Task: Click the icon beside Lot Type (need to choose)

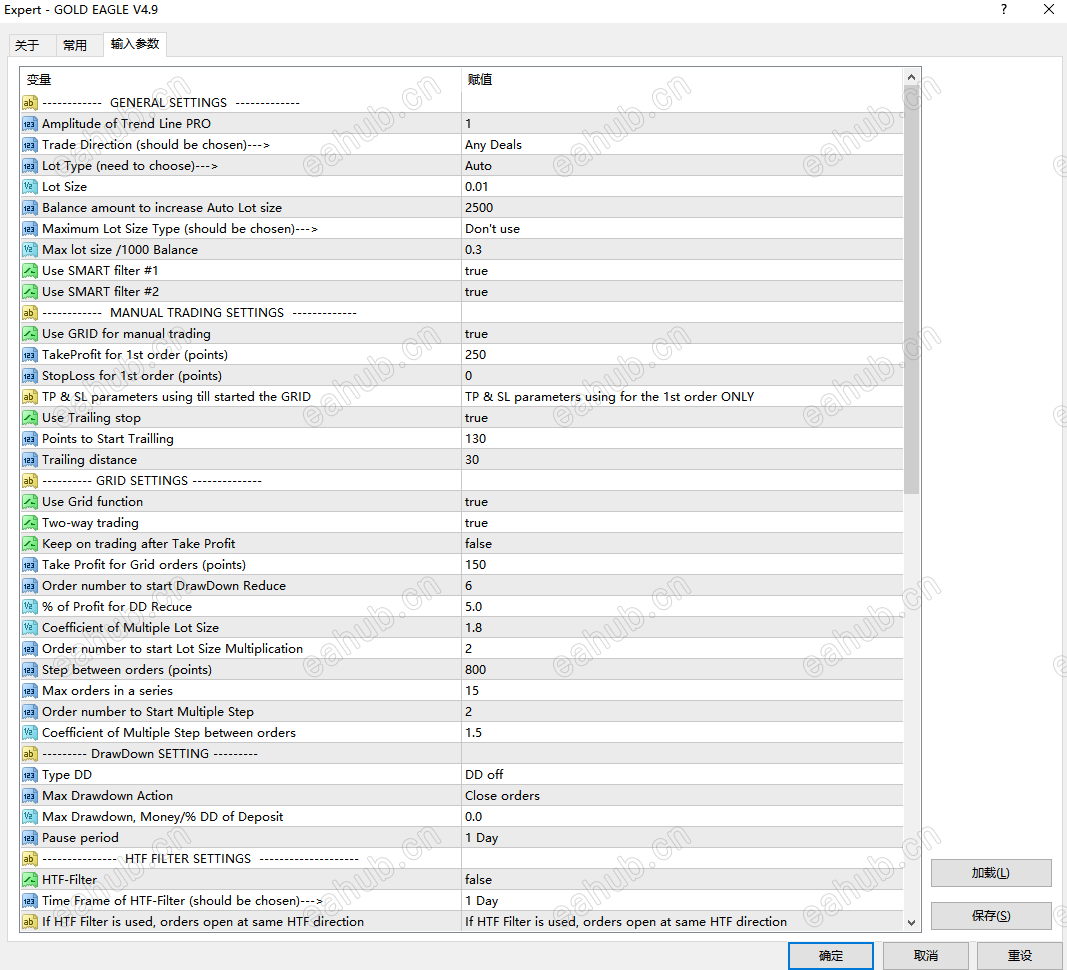Action: pos(29,166)
